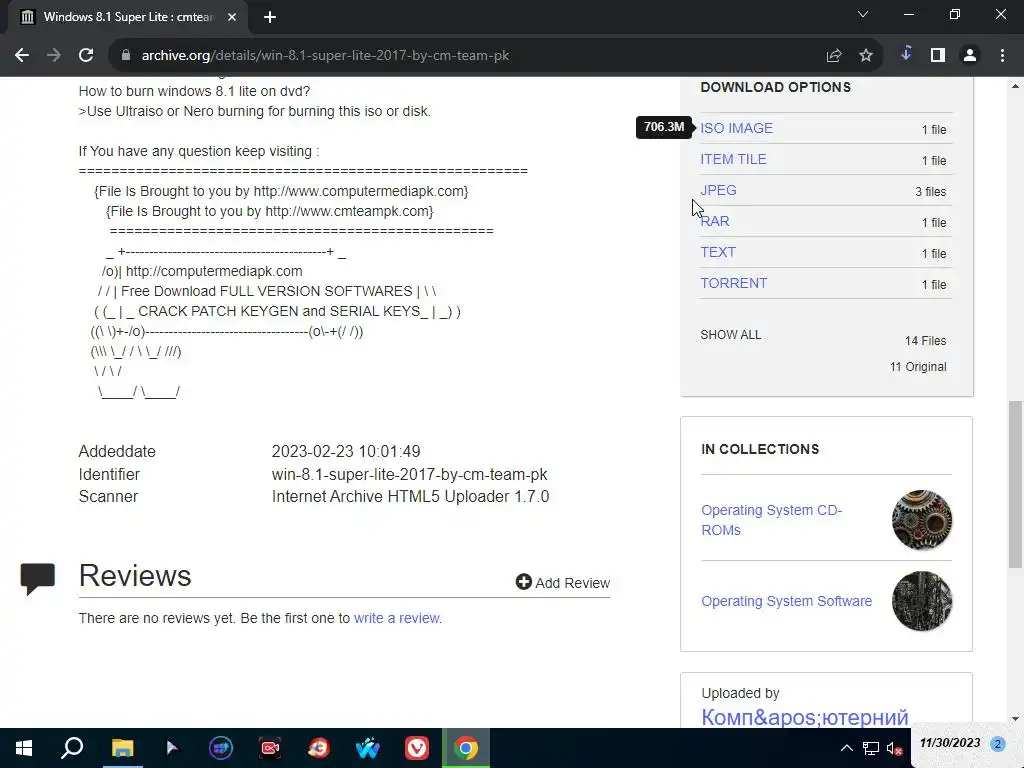Click the gears thumbnail for CD-ROMs collection
1024x768 pixels.
click(x=921, y=520)
